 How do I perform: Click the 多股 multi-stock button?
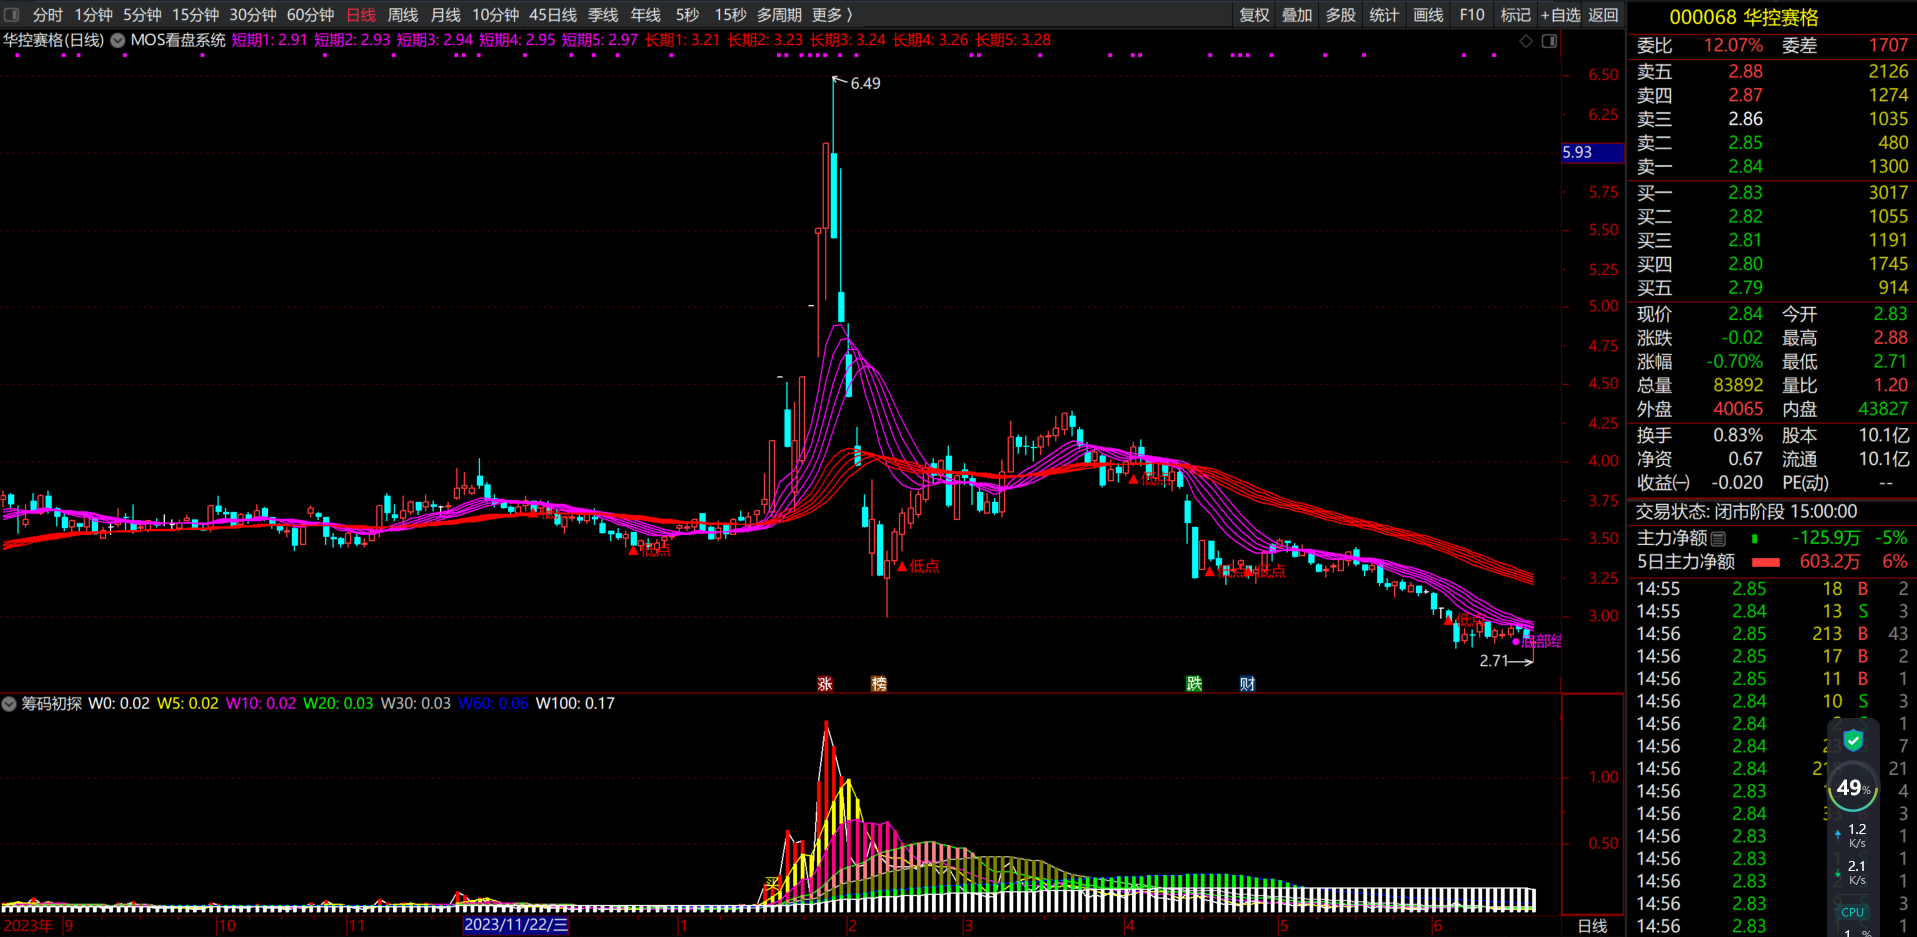click(x=1341, y=15)
